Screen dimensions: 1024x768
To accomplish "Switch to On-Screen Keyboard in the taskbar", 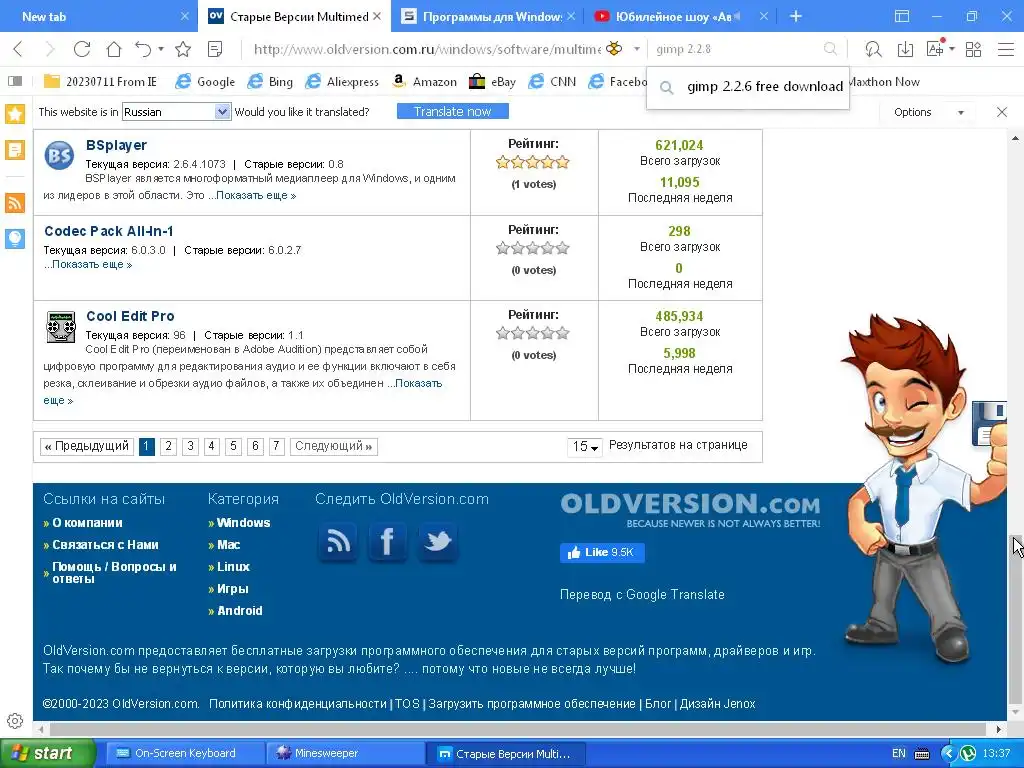I will pos(185,754).
